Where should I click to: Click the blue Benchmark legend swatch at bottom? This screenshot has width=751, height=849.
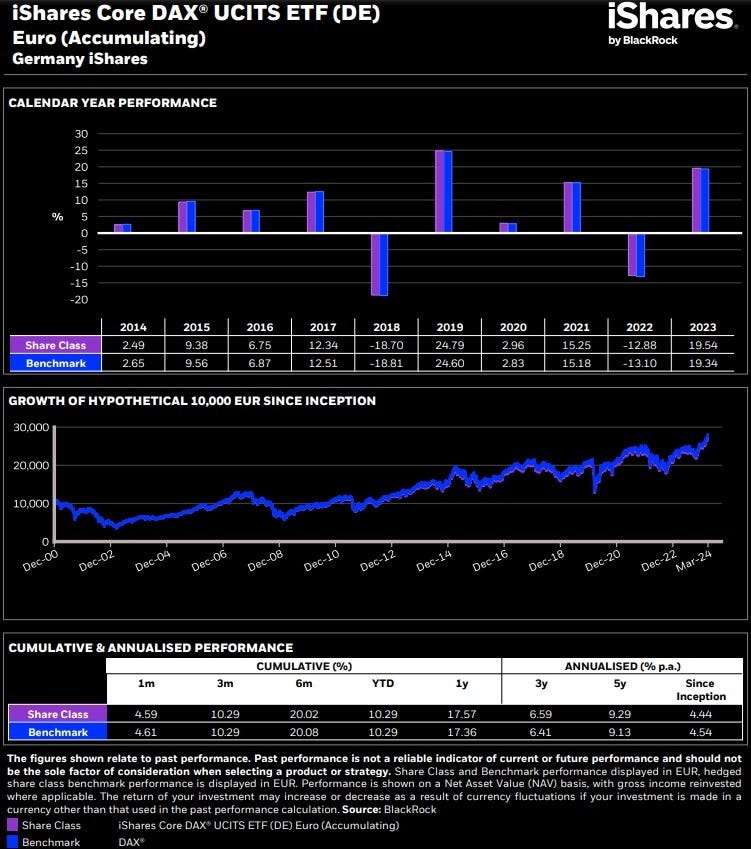(x=13, y=842)
